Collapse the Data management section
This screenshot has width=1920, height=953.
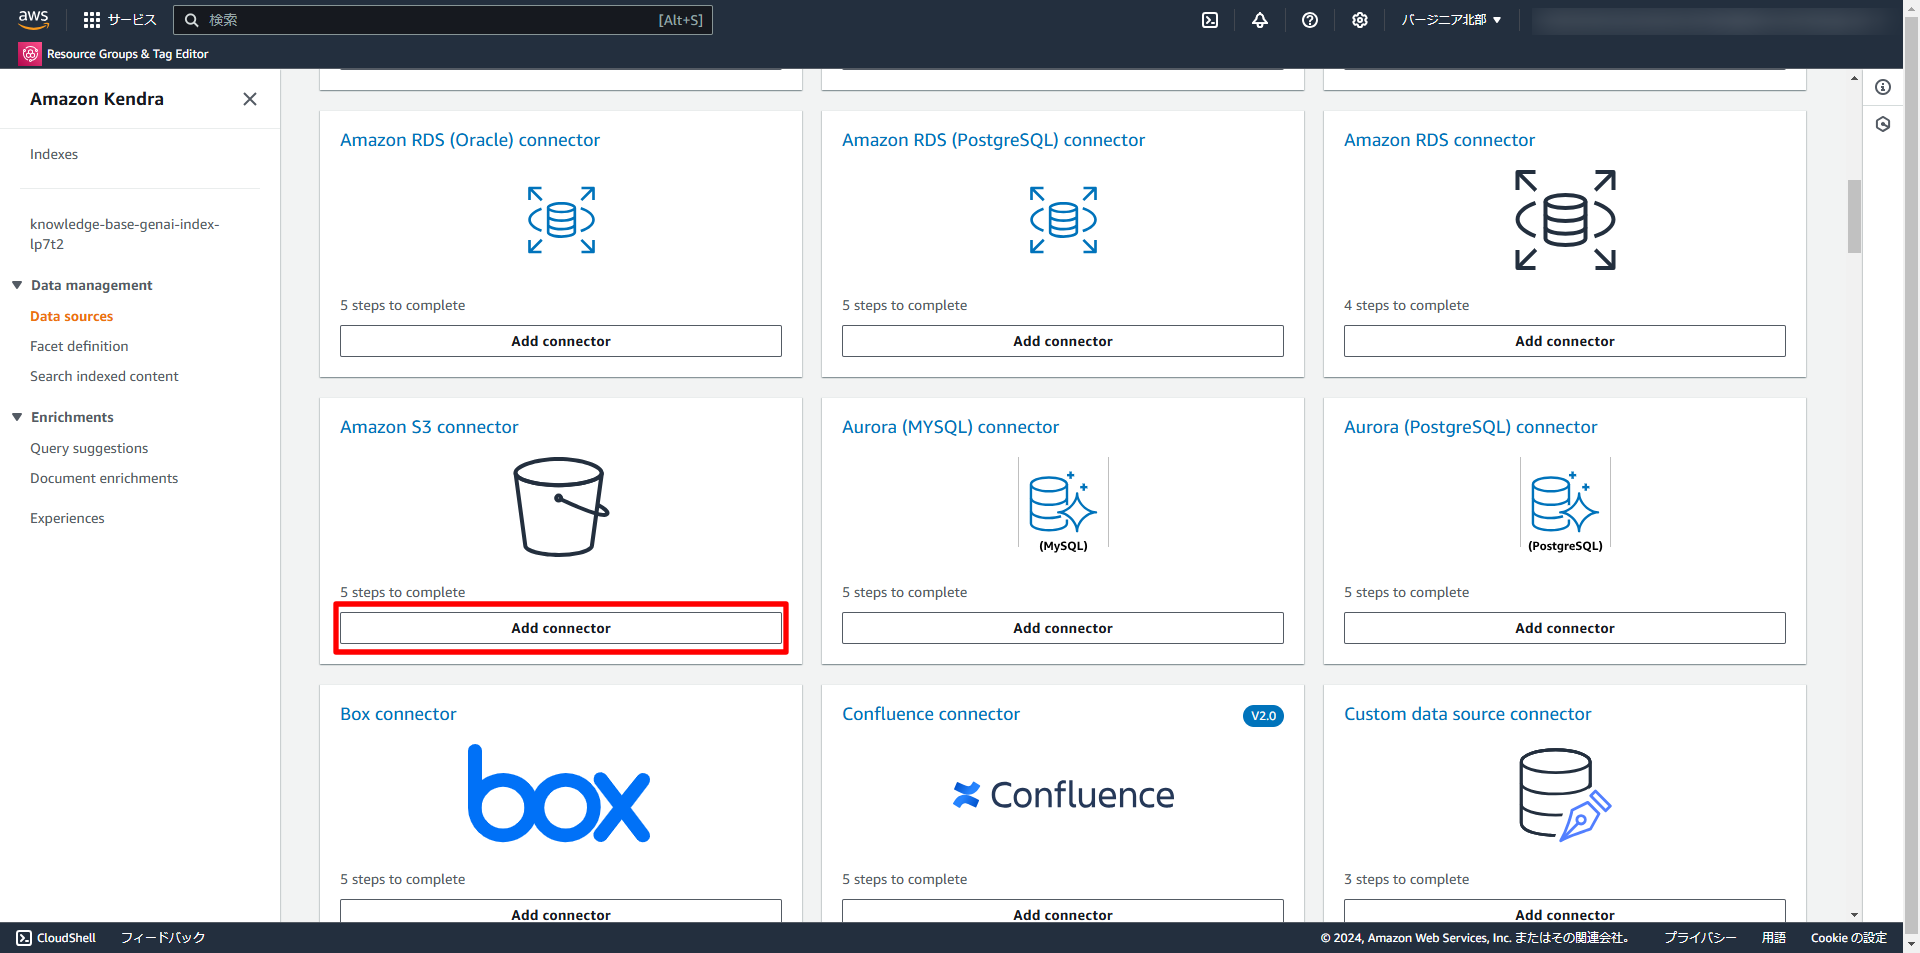(x=17, y=285)
